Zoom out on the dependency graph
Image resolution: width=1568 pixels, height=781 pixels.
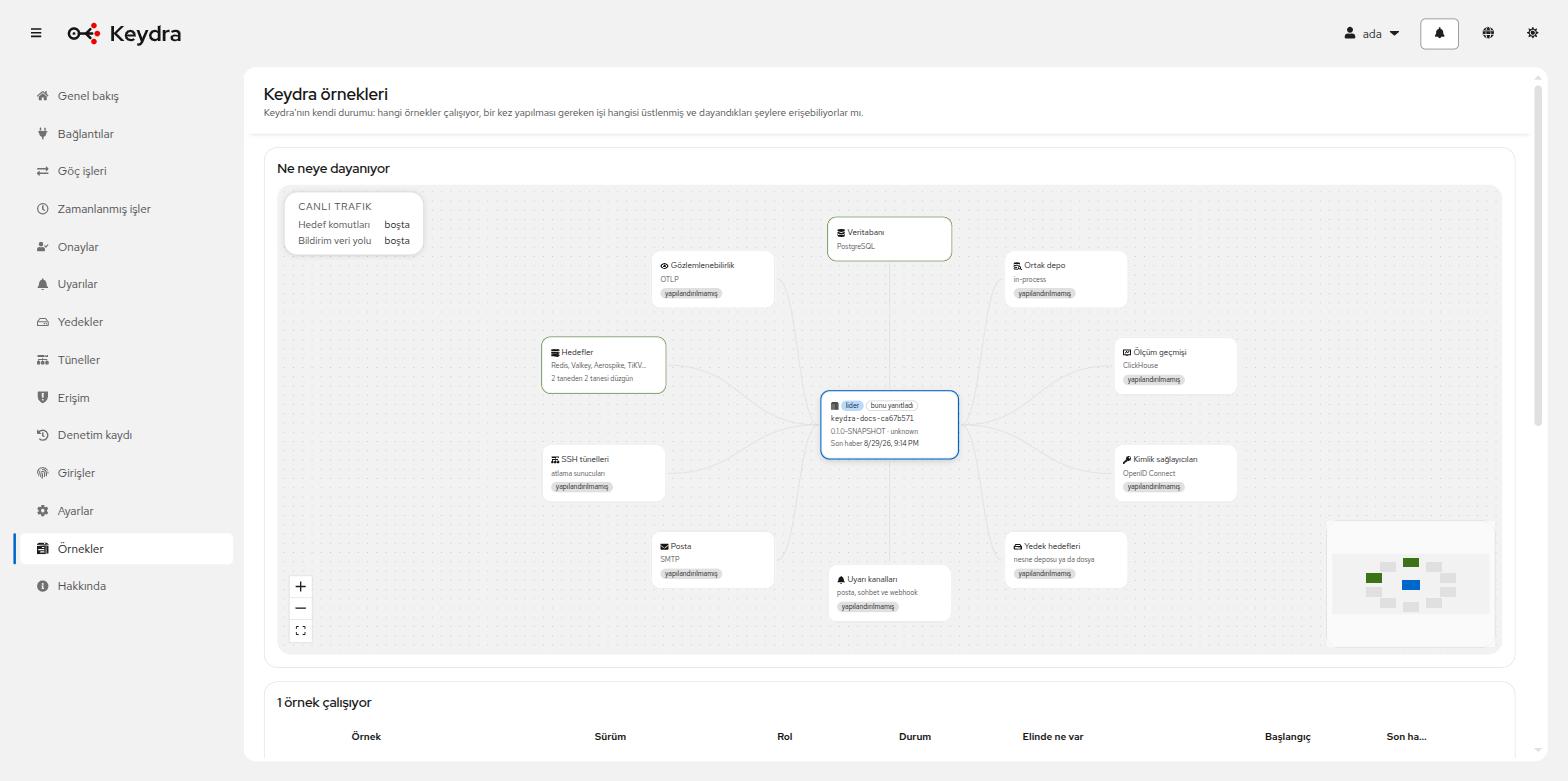pos(300,608)
